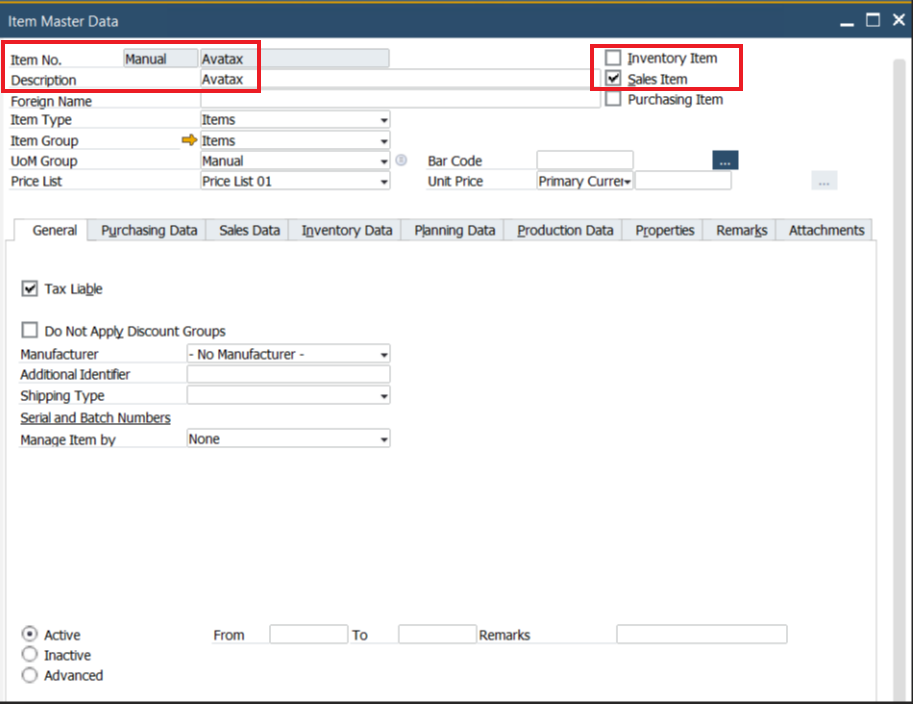This screenshot has width=913, height=704.
Task: Click the greyed ellipsis button beside Unit Price
Action: (x=824, y=181)
